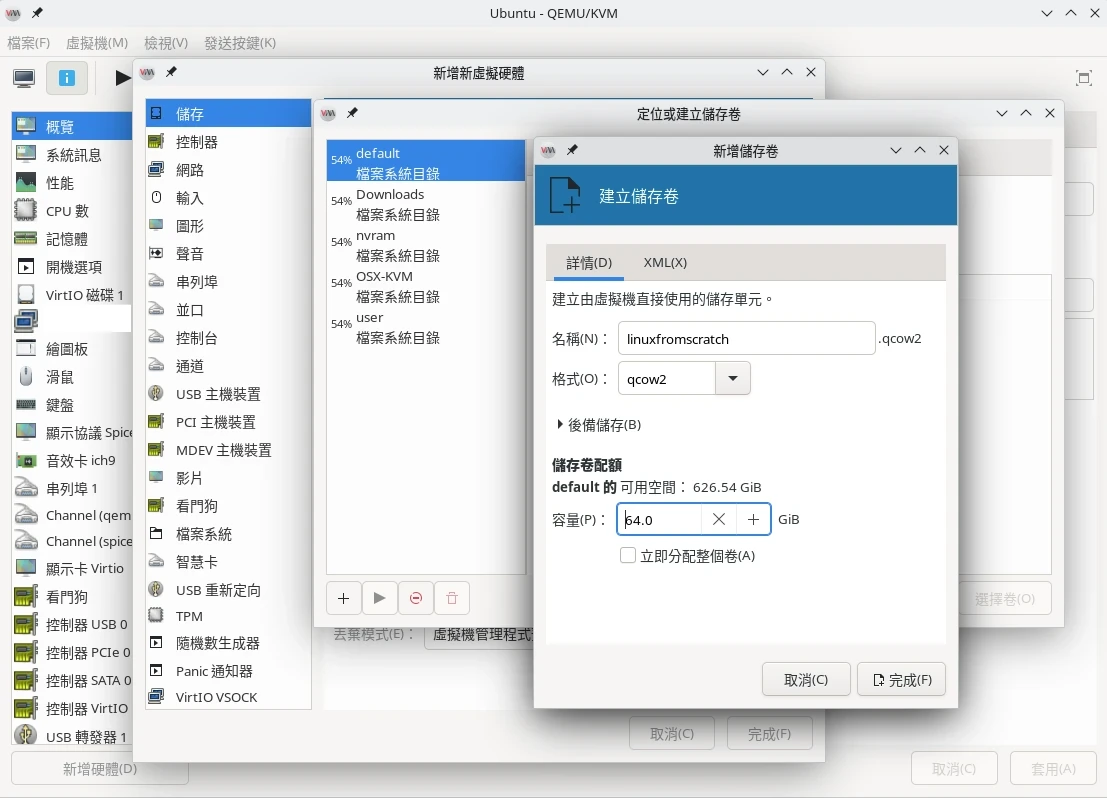Screen dimensions: 1107x798
Task: Click the add pool plus button
Action: point(343,598)
